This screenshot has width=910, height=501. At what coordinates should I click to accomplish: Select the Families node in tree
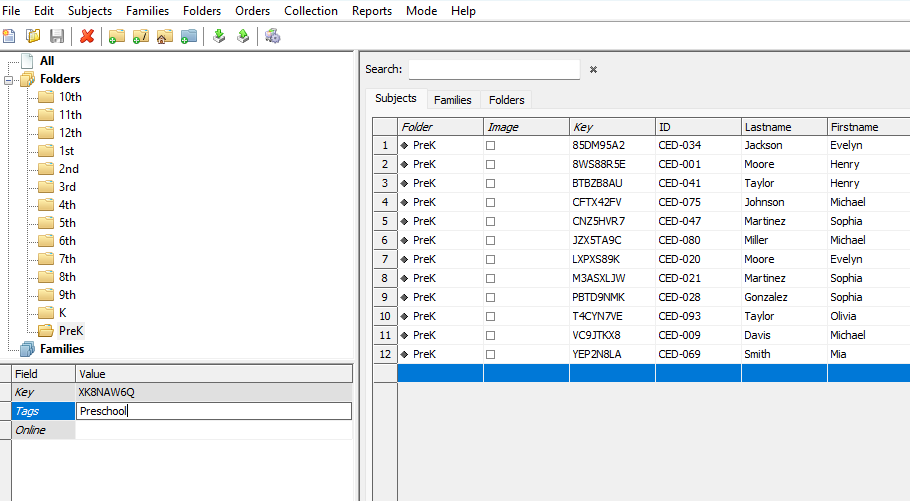(x=62, y=349)
